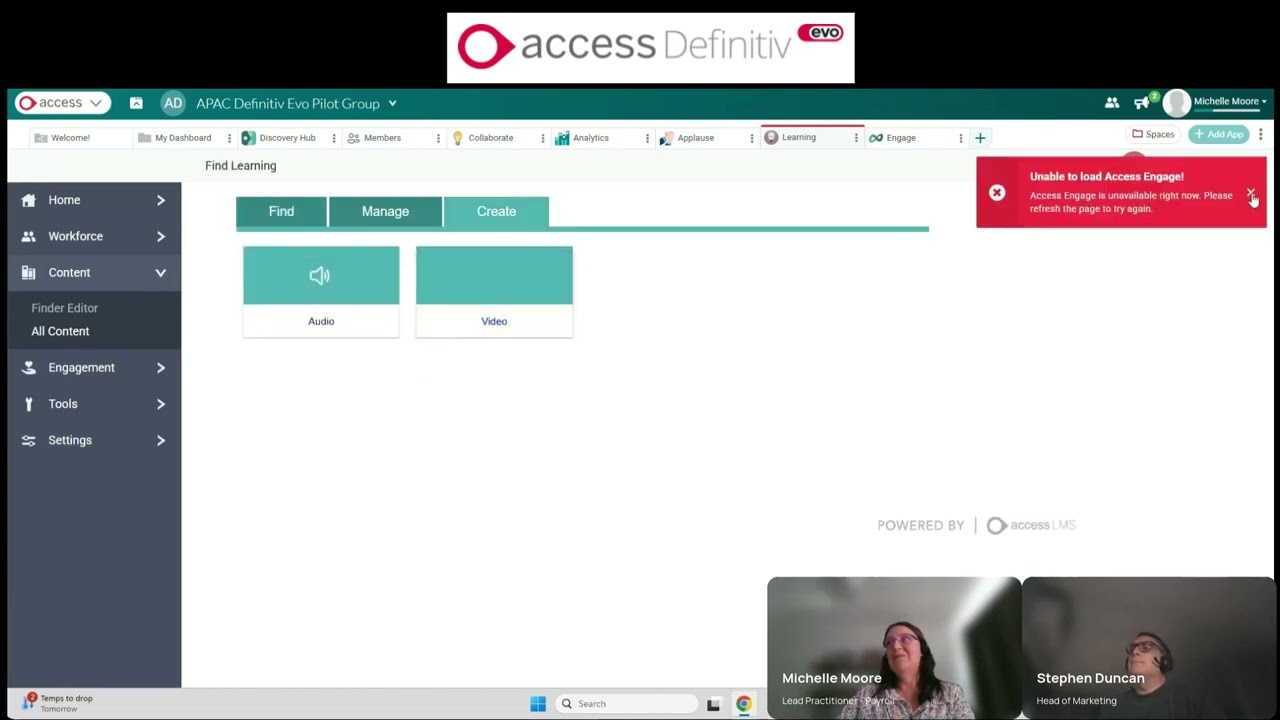1280x720 pixels.
Task: Click the AD group avatar
Action: (x=173, y=103)
